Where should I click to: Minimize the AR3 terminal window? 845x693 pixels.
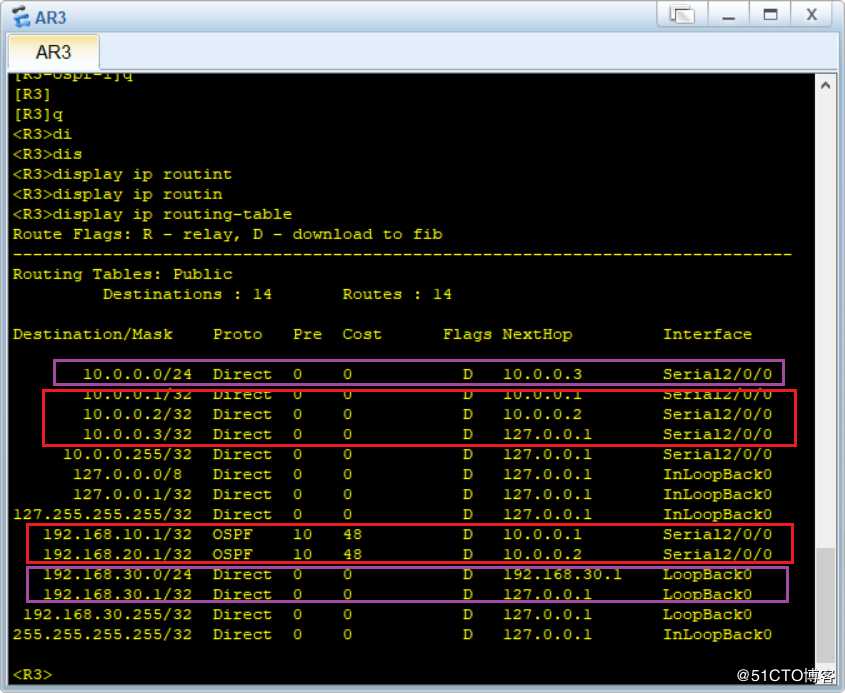click(728, 15)
